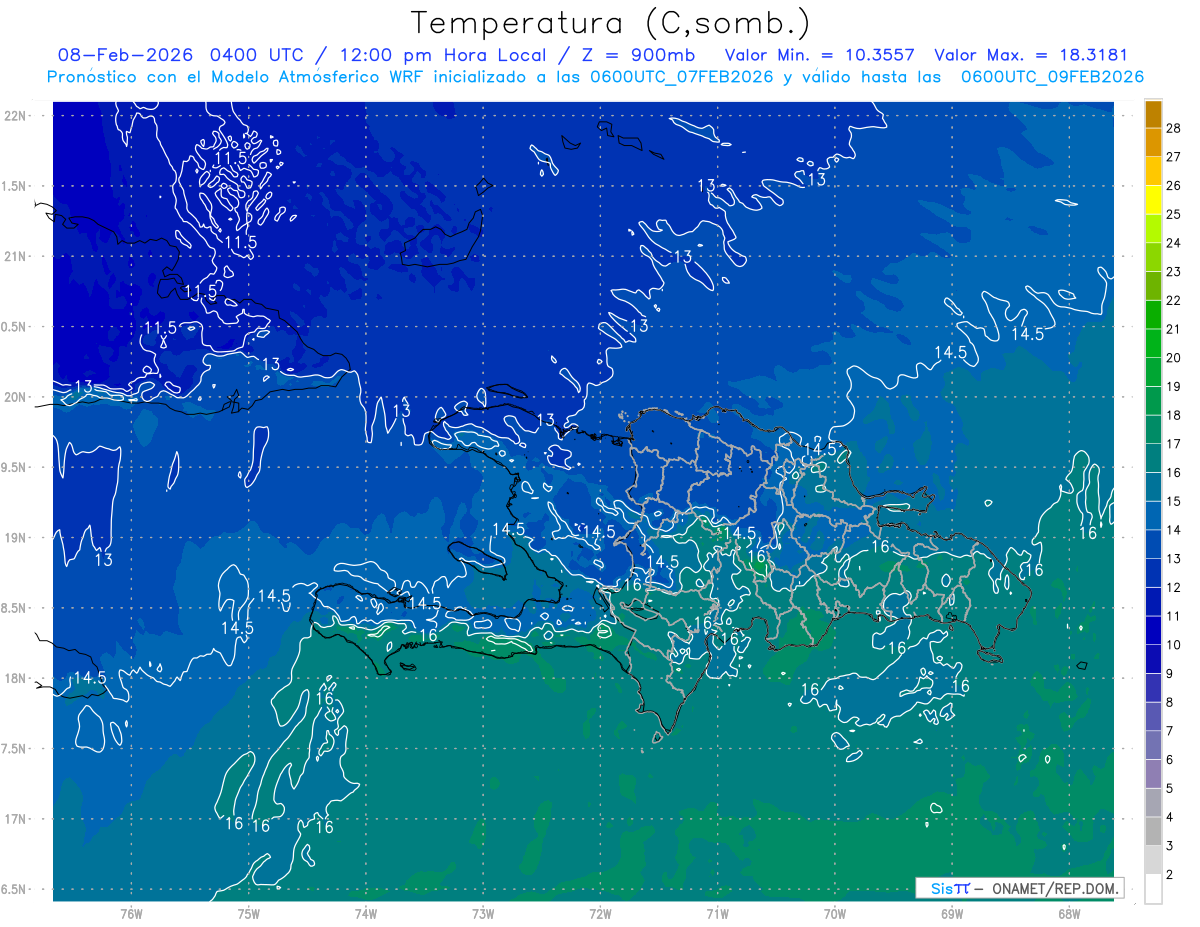The height and width of the screenshot is (927, 1200).
Task: Click the 76W longitude axis label
Action: click(131, 913)
